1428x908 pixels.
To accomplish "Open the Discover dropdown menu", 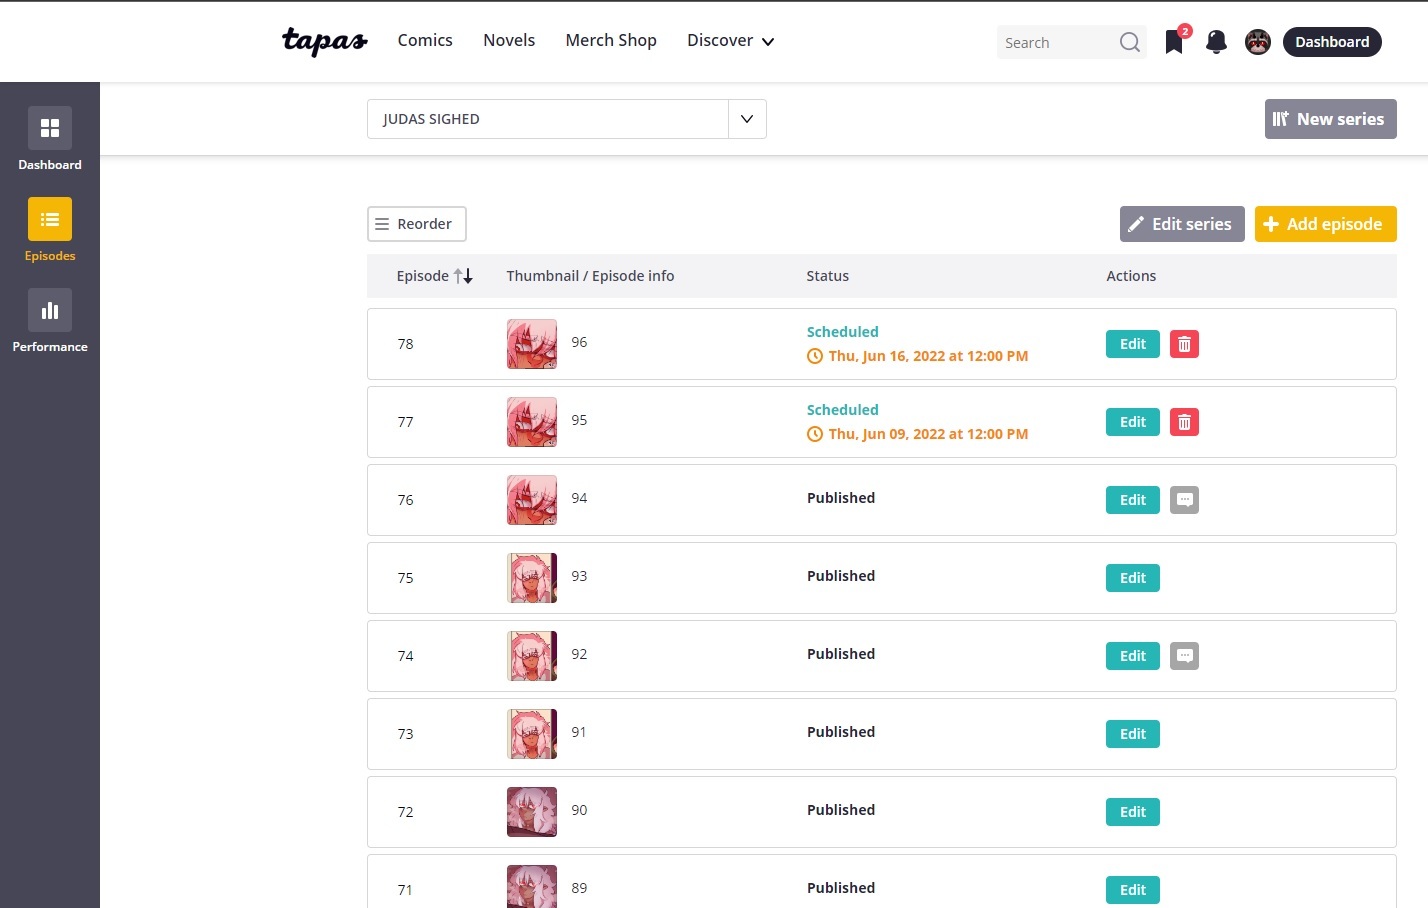I will [x=730, y=41].
